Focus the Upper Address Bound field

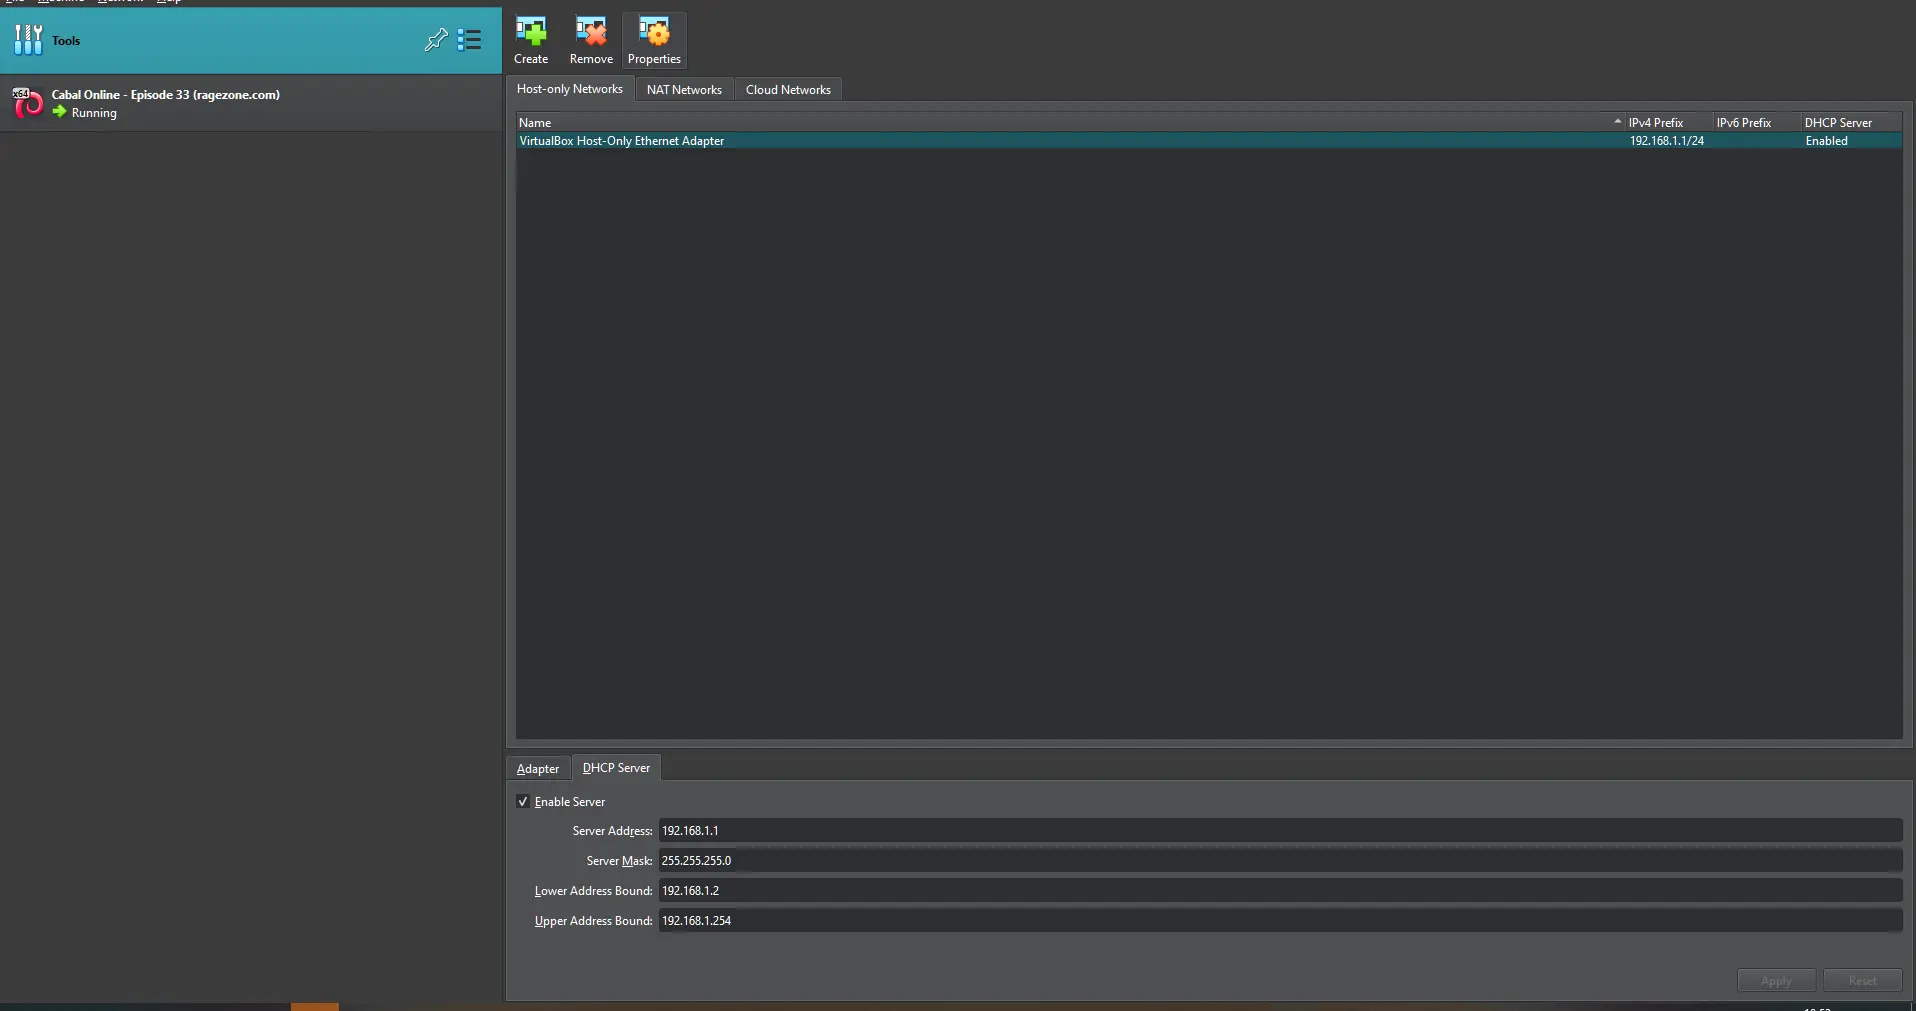(x=1280, y=921)
